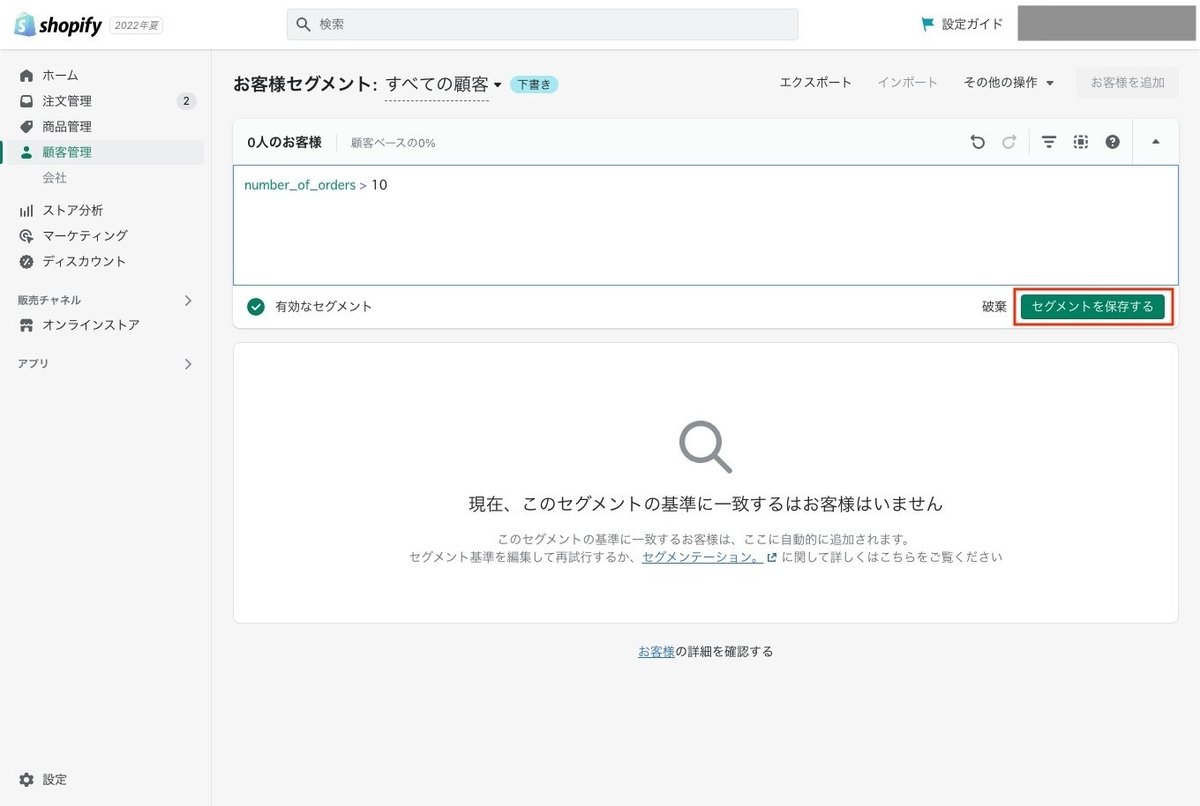Click the orders count badge 2

(x=187, y=101)
